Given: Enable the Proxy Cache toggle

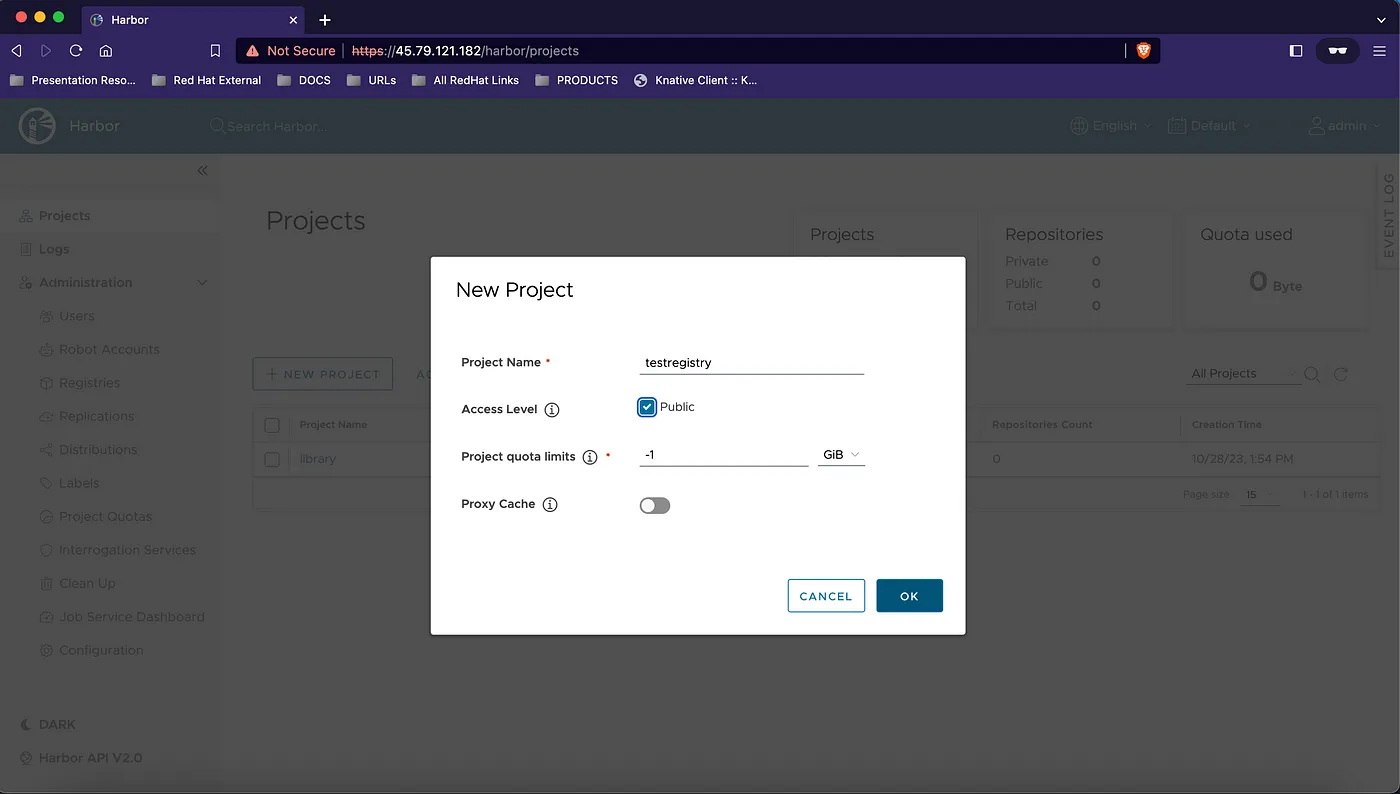Looking at the screenshot, I should point(655,505).
